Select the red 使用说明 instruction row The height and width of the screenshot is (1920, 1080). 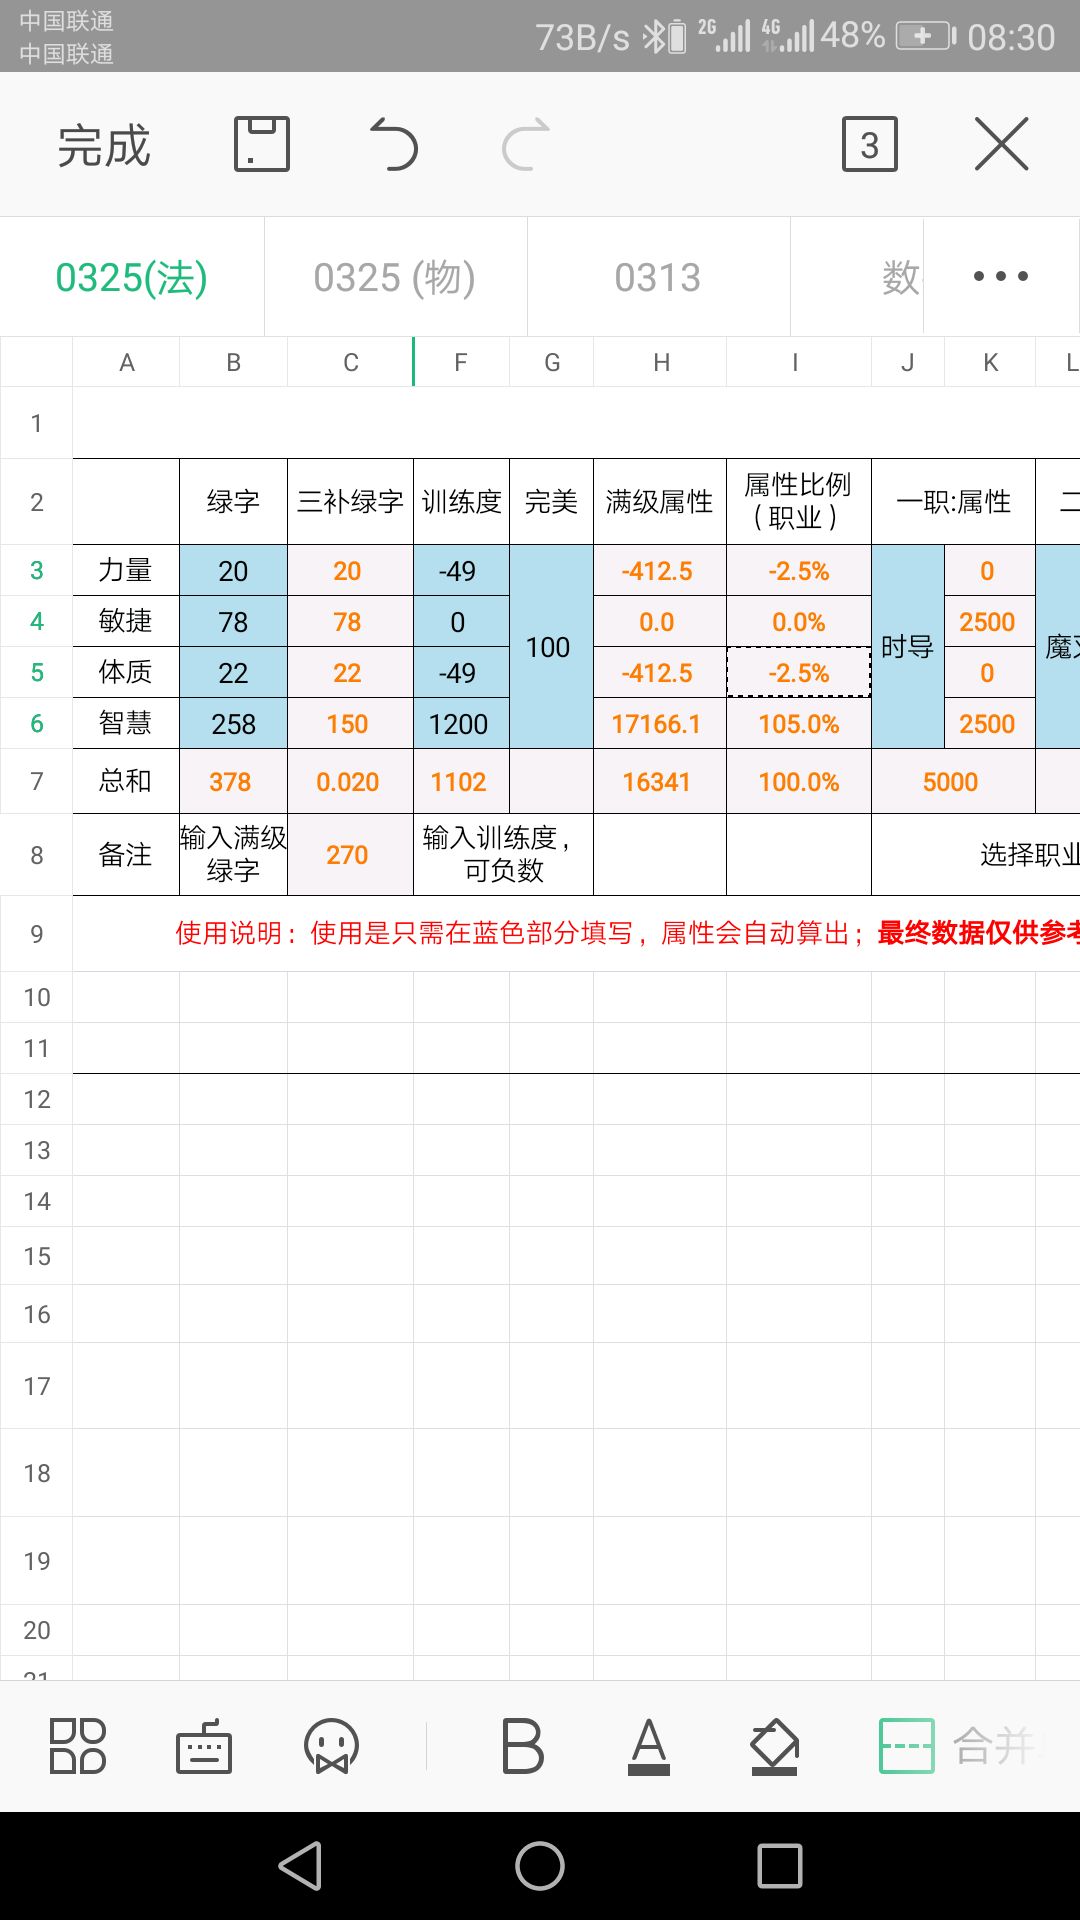click(x=576, y=933)
